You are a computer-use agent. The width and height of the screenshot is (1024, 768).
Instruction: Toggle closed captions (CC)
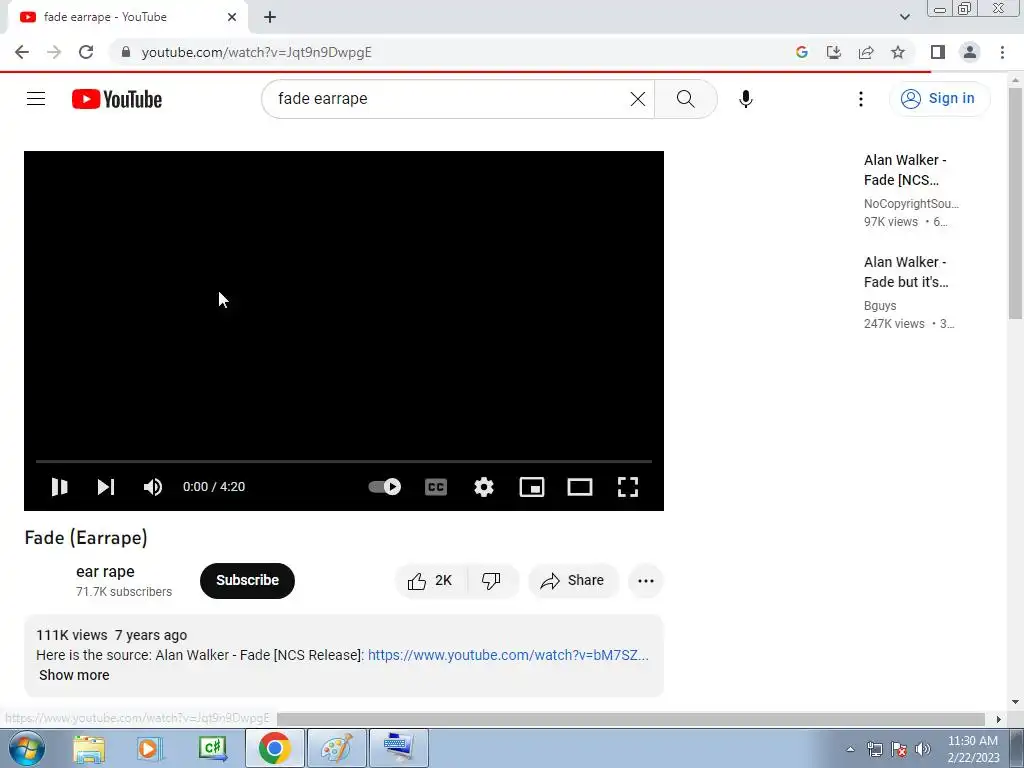436,487
